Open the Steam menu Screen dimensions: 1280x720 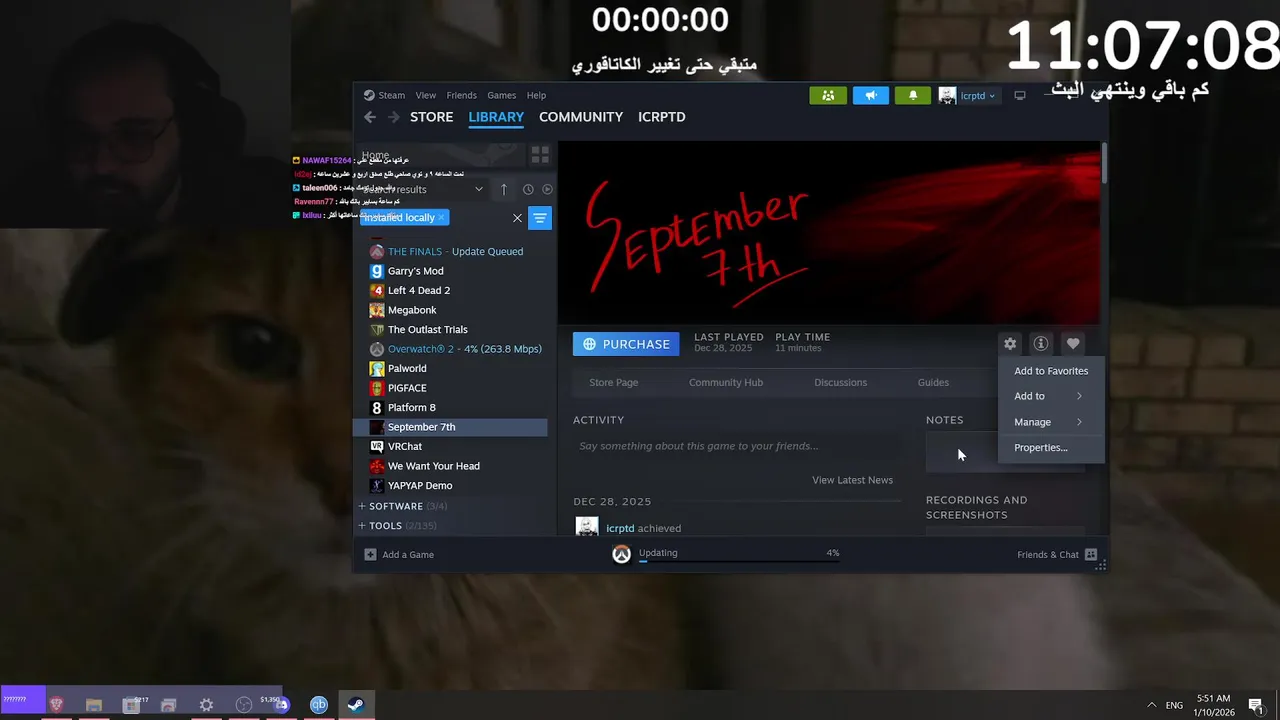point(391,95)
